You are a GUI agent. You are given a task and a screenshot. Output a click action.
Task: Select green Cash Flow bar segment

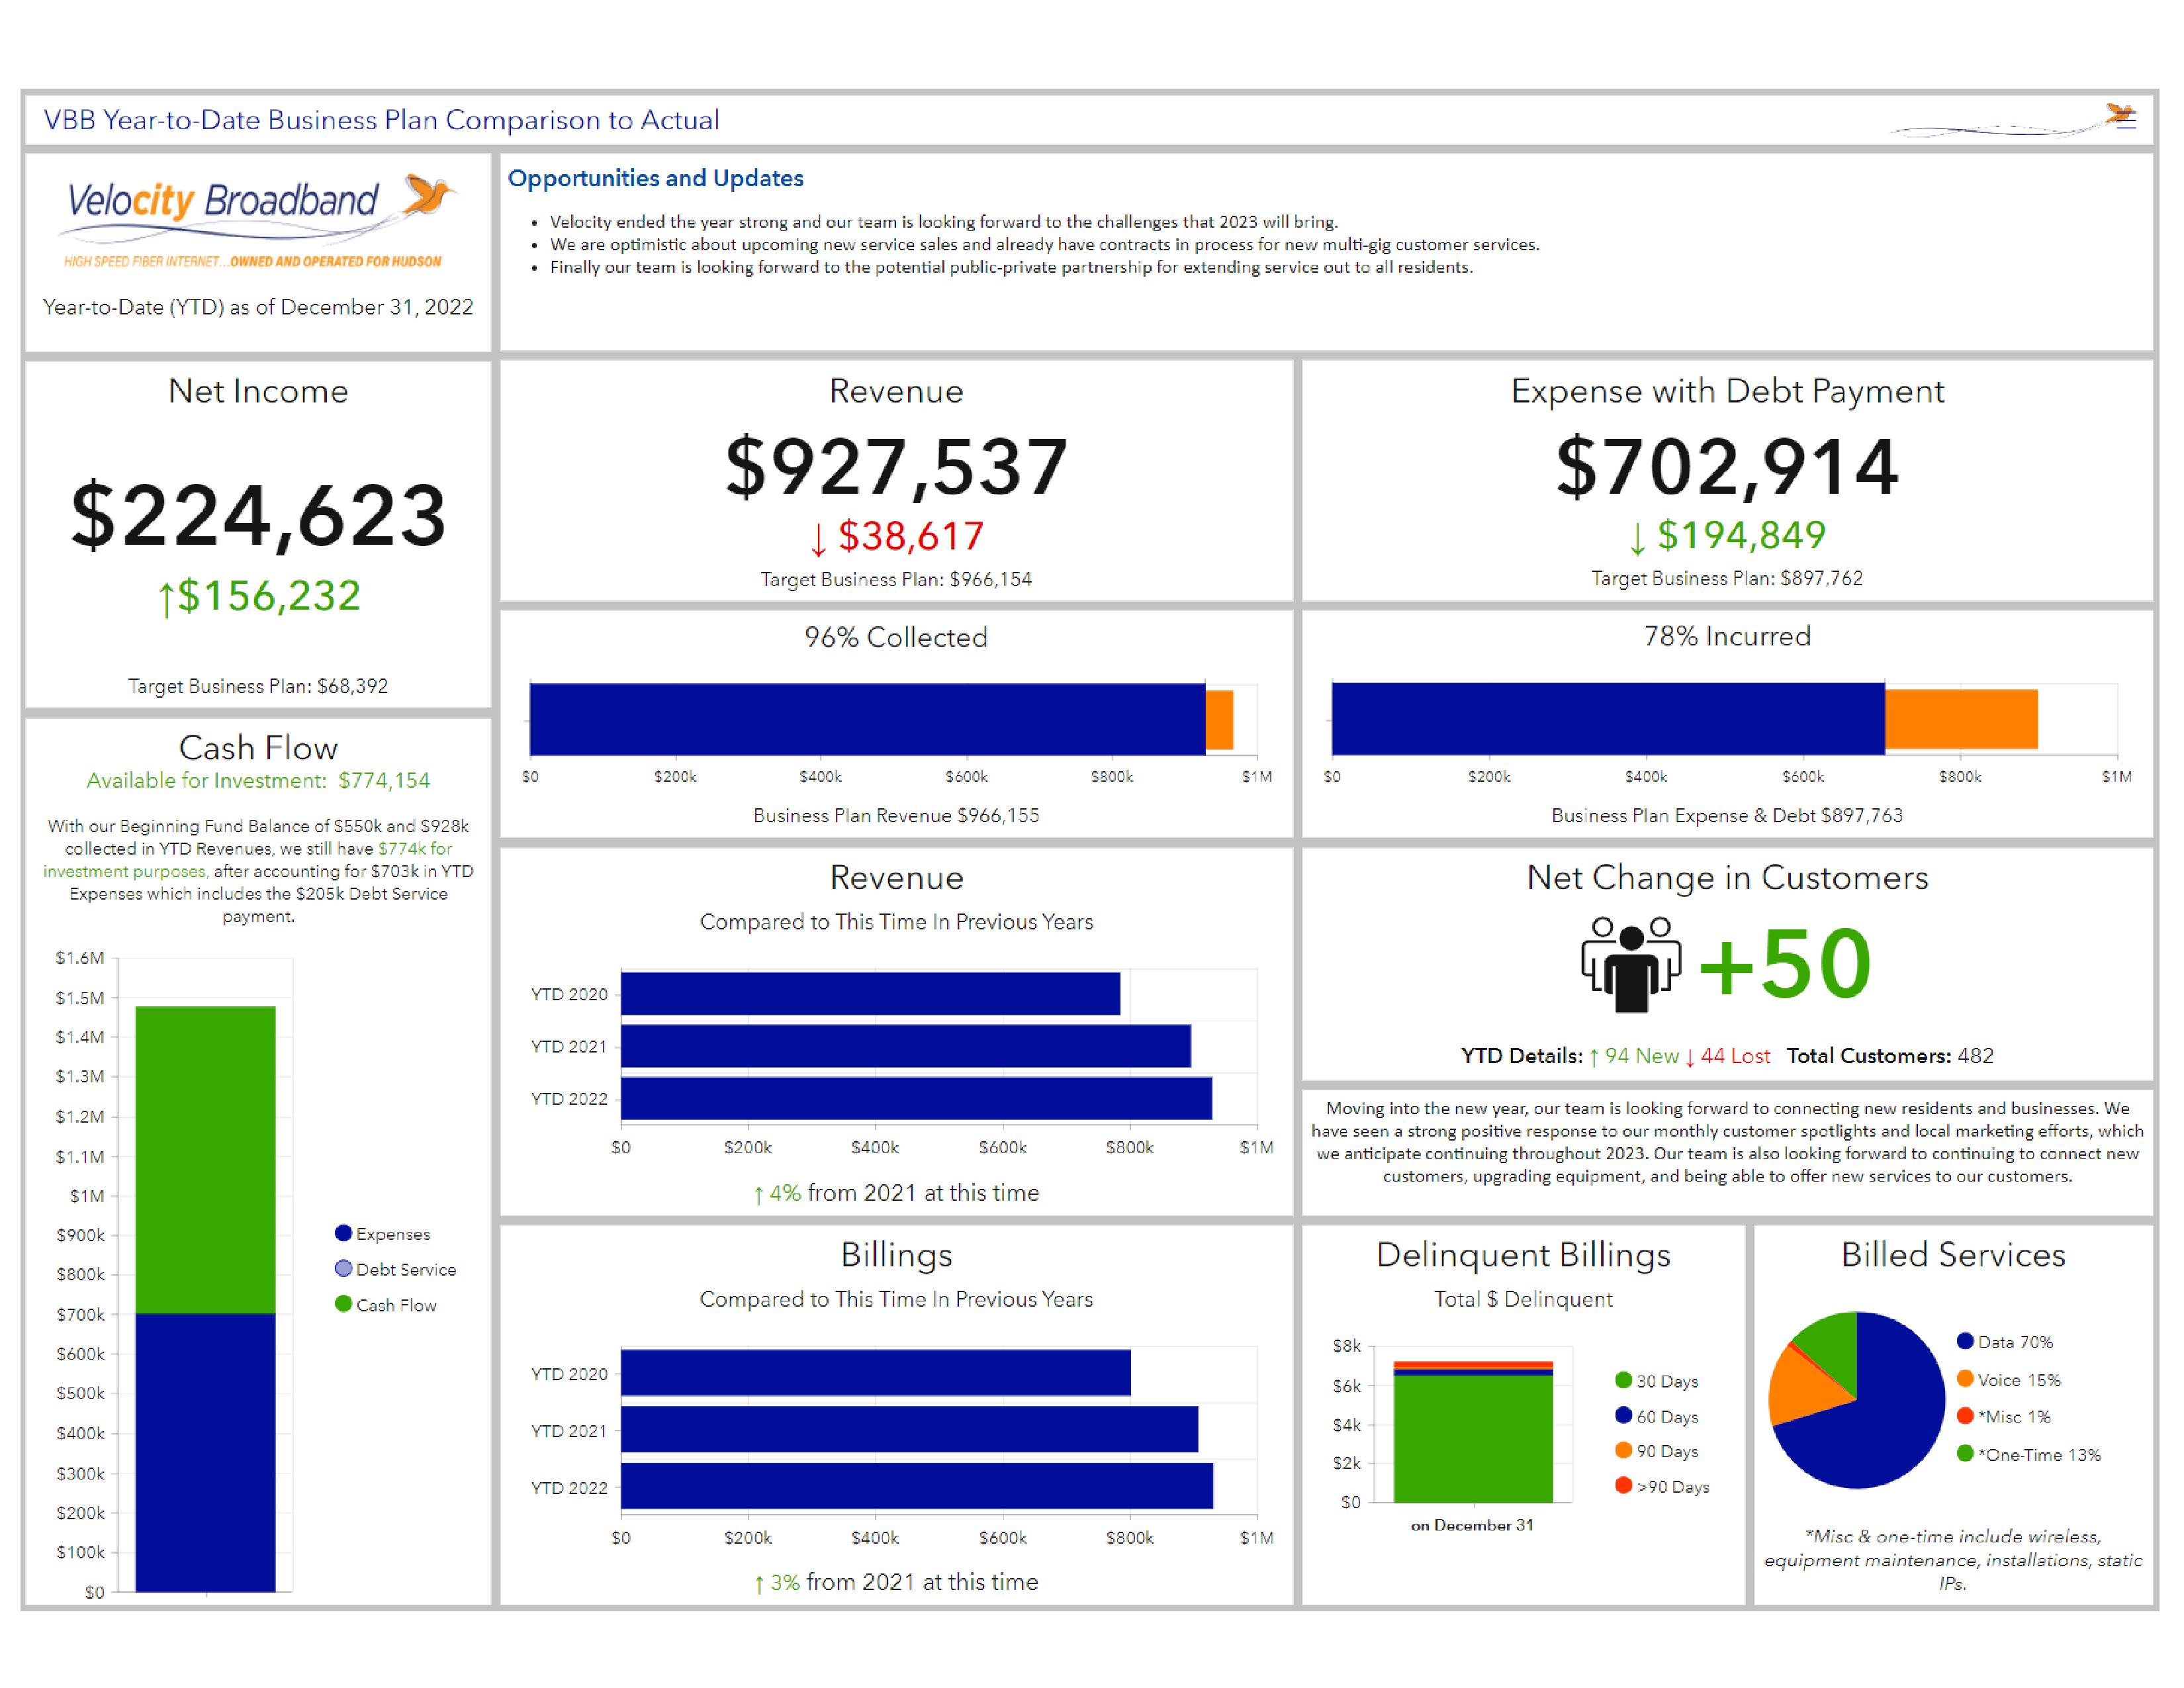pyautogui.click(x=205, y=1160)
